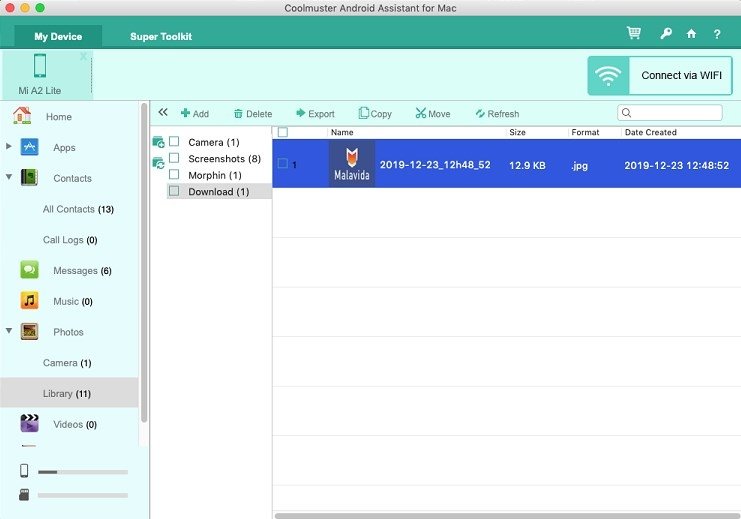Select the Mi A2 Lite phone icon
The image size is (741, 519).
click(40, 65)
